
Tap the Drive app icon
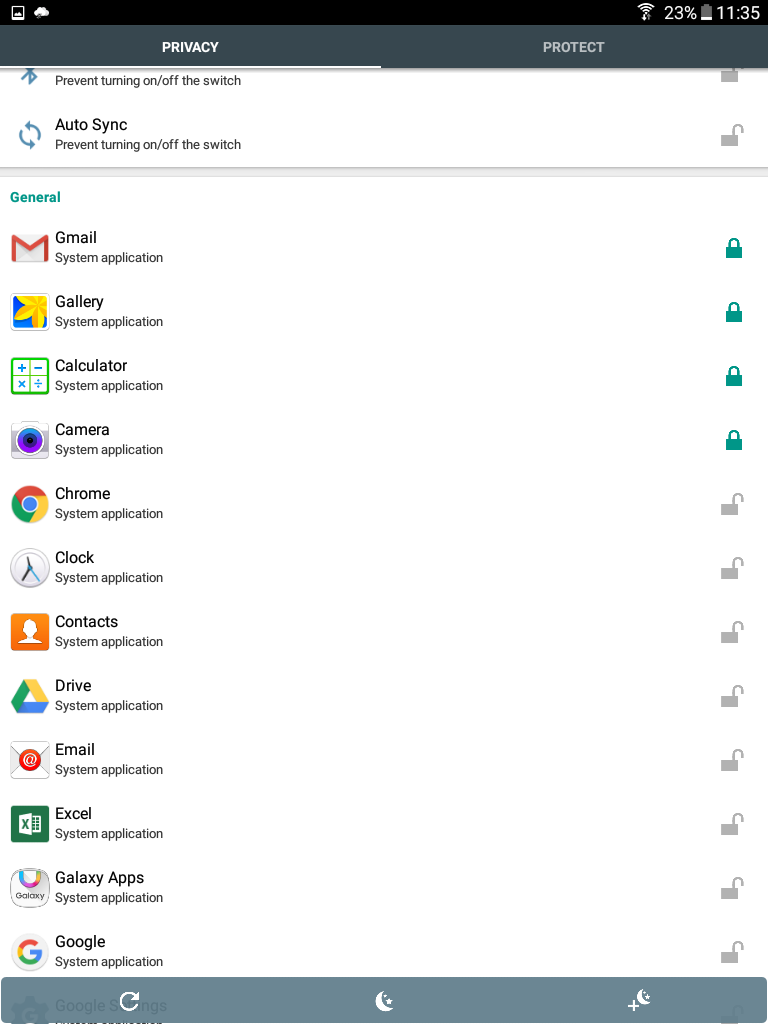tap(30, 696)
